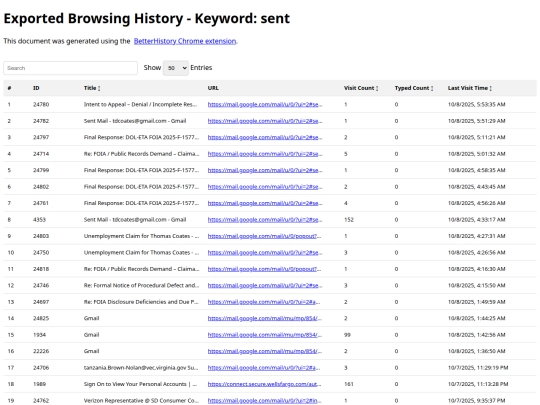Open popout URL link for row ID 24818

click(264, 269)
